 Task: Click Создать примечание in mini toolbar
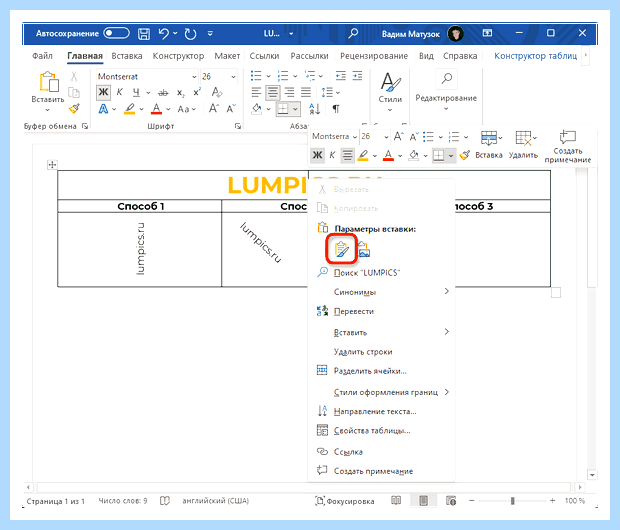click(x=567, y=146)
